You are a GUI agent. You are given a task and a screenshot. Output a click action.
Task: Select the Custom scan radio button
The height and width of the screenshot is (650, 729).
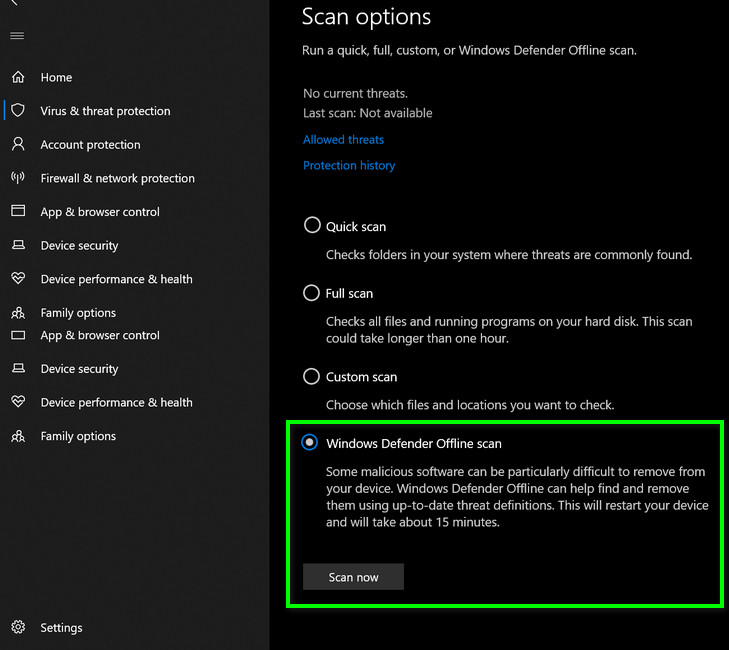click(x=312, y=377)
